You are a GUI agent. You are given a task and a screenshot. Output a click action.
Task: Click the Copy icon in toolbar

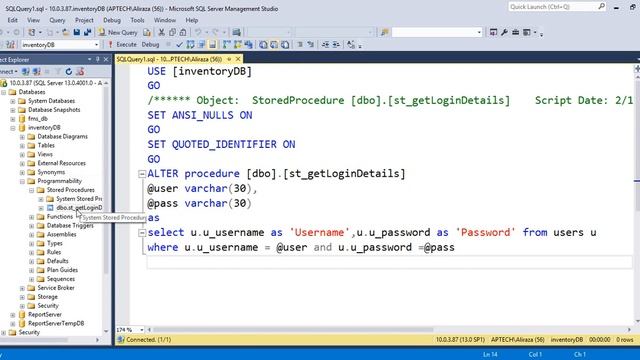point(172,32)
